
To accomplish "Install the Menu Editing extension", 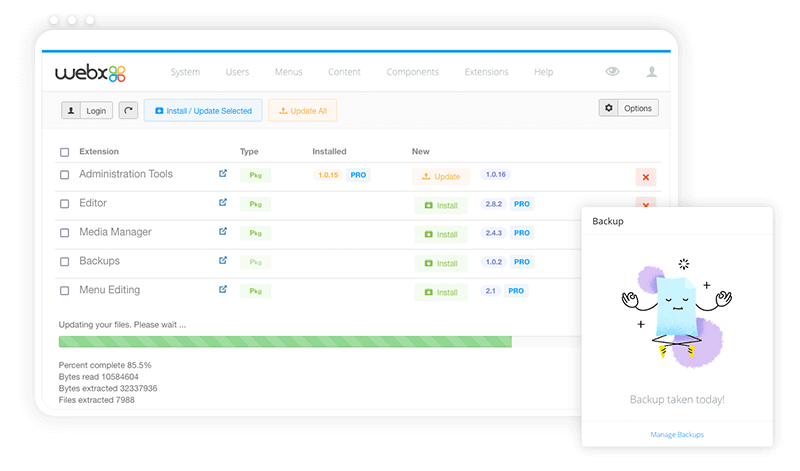I will coord(441,292).
